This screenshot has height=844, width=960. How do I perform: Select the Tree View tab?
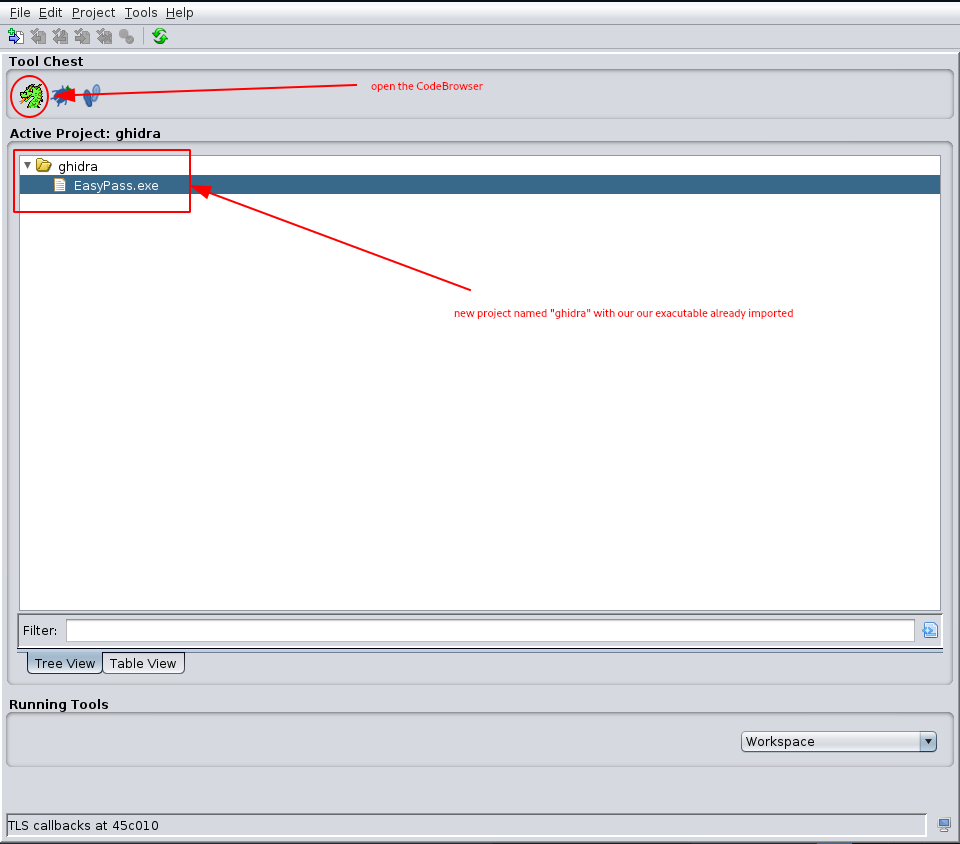coord(65,664)
